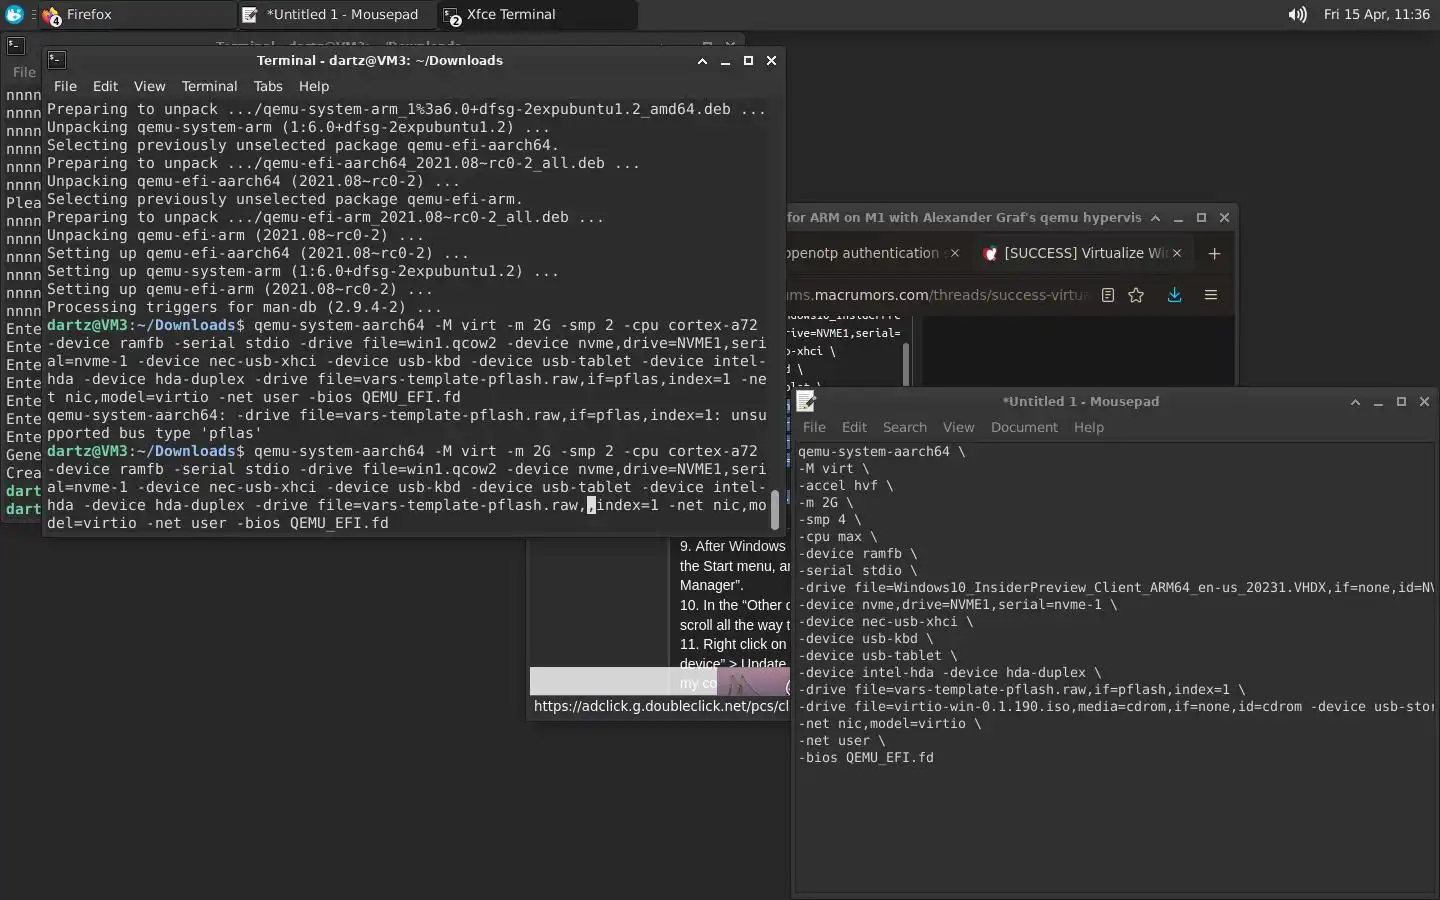This screenshot has height=900, width=1440.
Task: Click the Mousepad window title icon
Action: pyautogui.click(x=806, y=401)
